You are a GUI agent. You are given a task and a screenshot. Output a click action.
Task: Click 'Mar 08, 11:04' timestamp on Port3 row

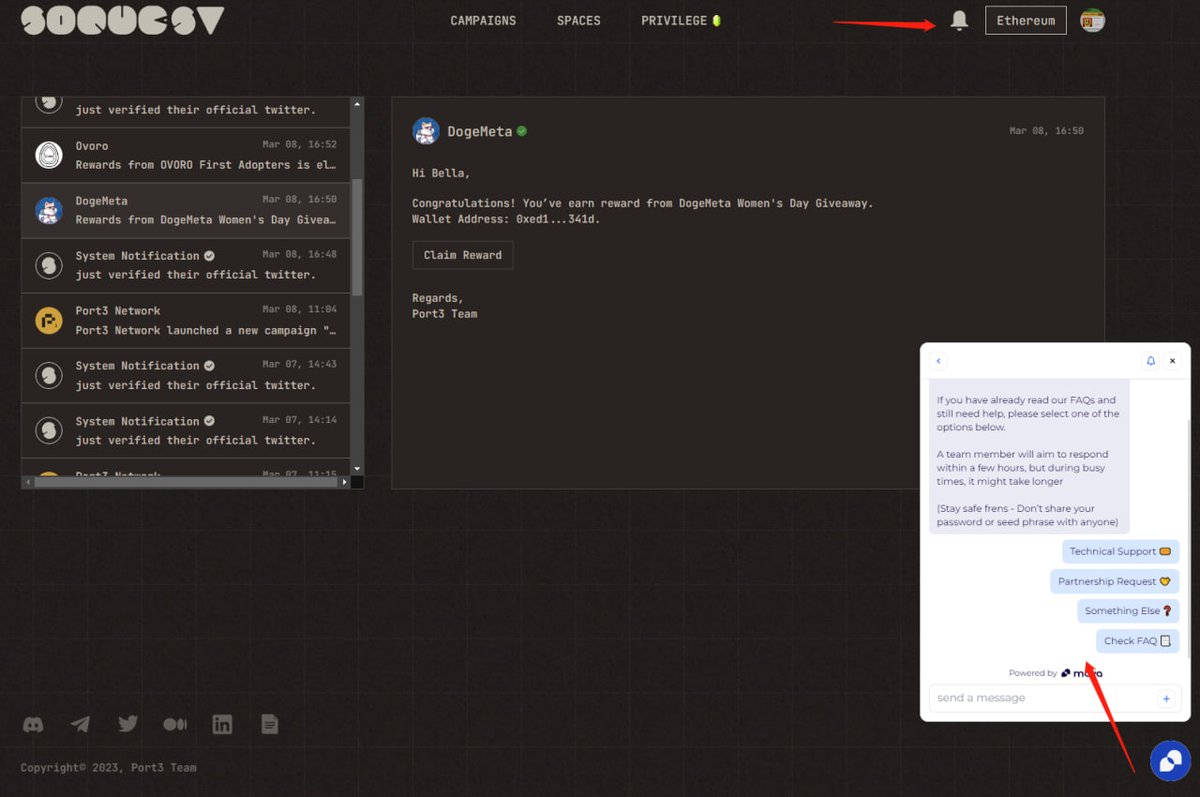(x=300, y=310)
